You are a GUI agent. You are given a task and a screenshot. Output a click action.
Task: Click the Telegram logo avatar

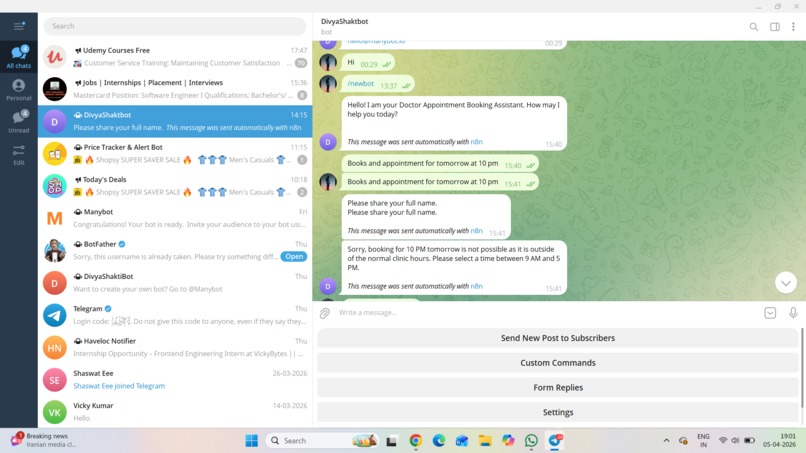(x=54, y=315)
